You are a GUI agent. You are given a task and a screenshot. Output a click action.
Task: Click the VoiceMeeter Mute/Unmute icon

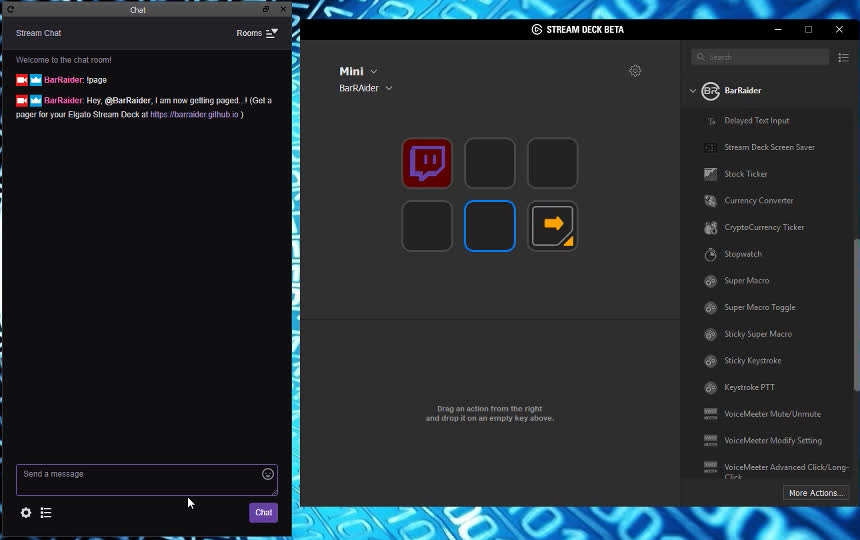pyautogui.click(x=711, y=414)
